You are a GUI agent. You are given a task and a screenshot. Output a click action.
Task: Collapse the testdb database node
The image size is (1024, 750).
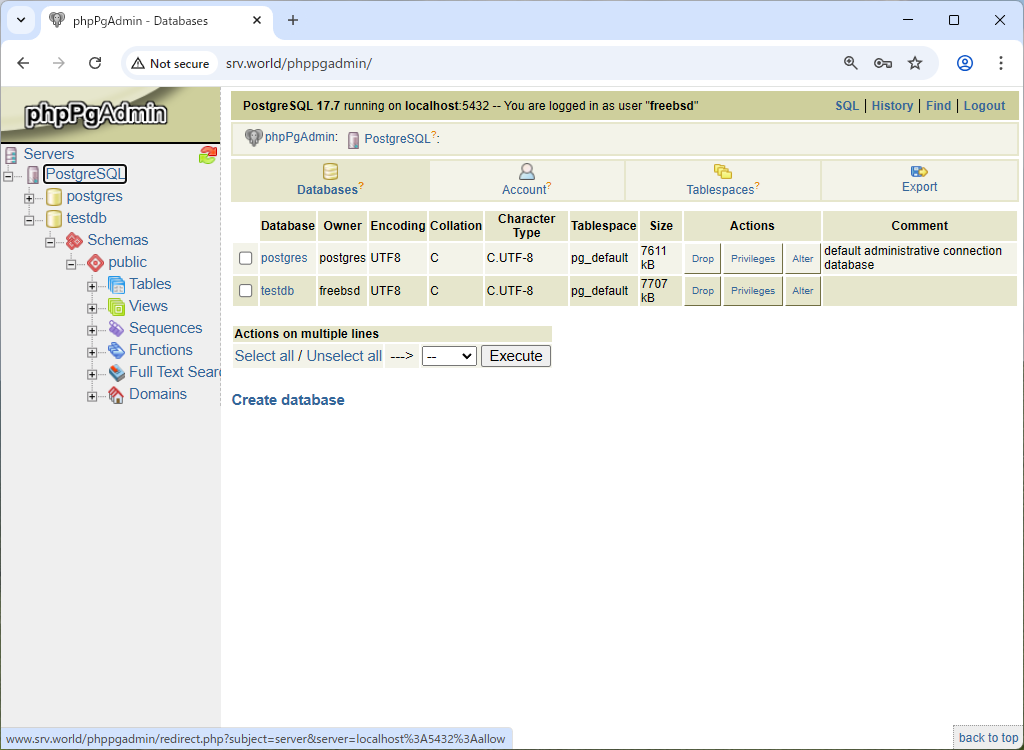(29, 220)
